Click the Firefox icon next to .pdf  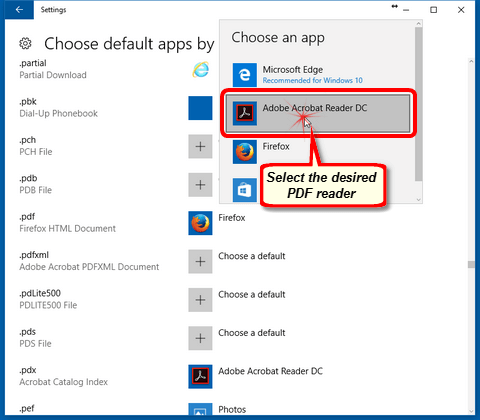tap(200, 223)
